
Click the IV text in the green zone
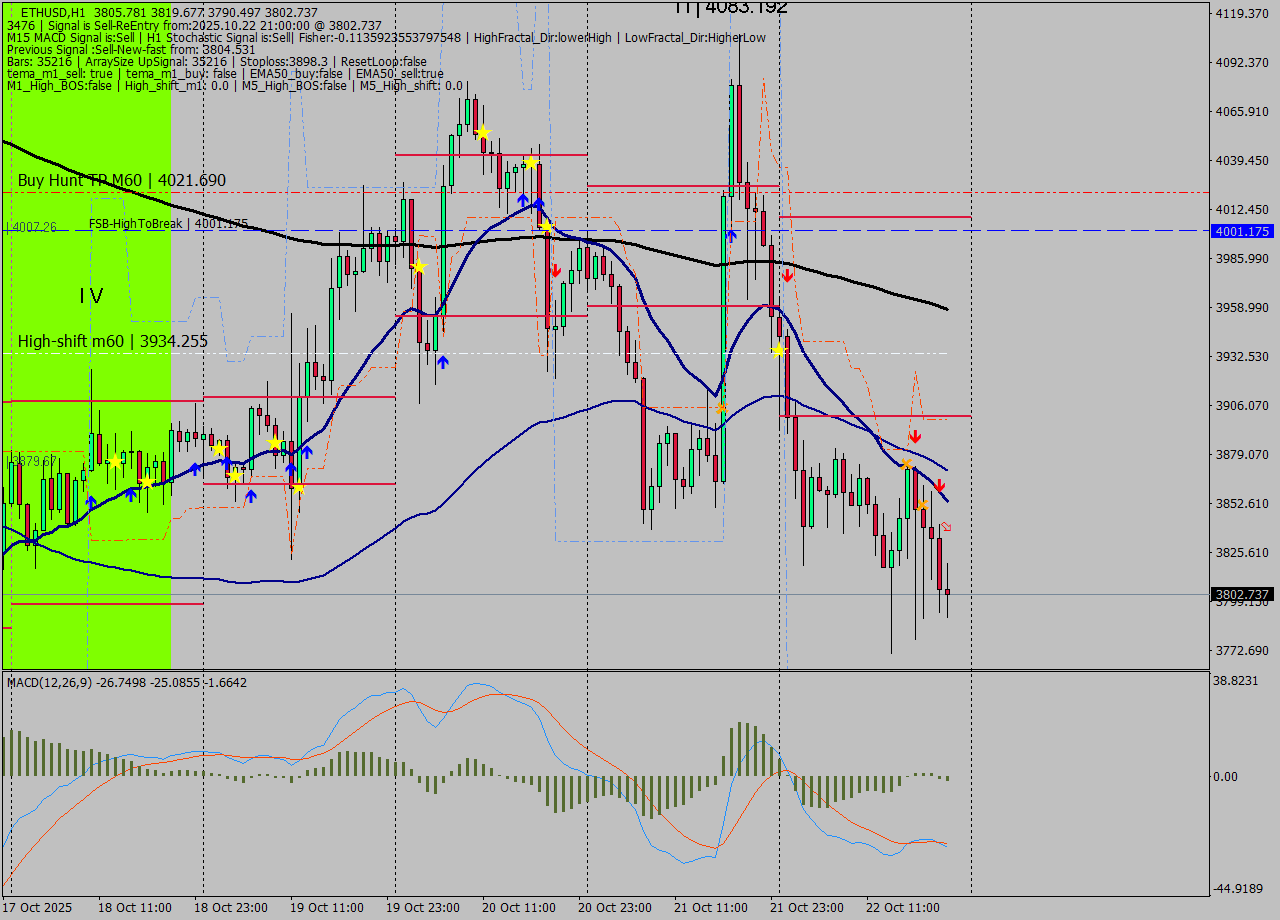coord(91,296)
